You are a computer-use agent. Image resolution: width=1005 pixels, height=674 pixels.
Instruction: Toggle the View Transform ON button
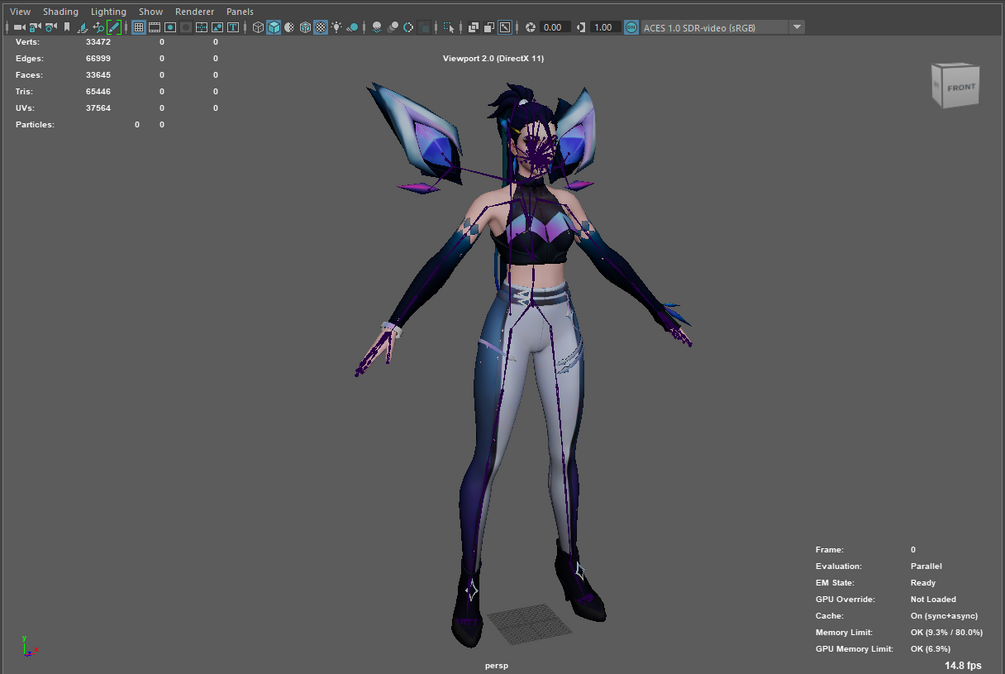631,27
